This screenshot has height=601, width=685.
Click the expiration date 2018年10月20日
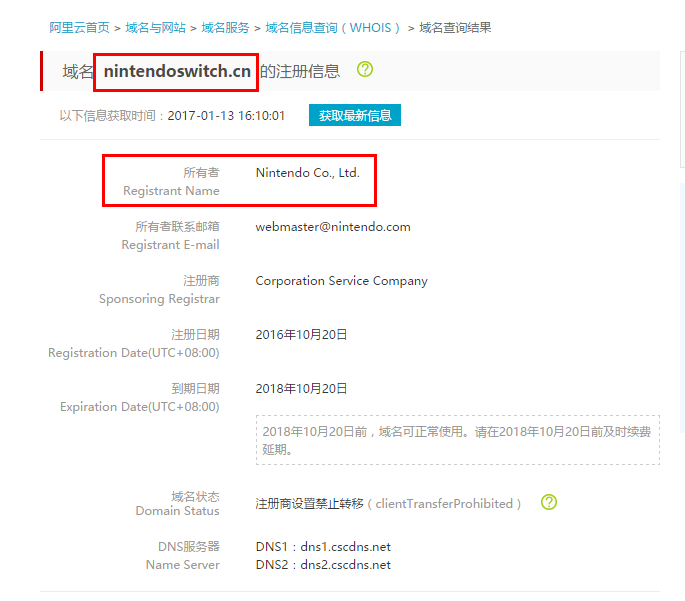pyautogui.click(x=301, y=389)
